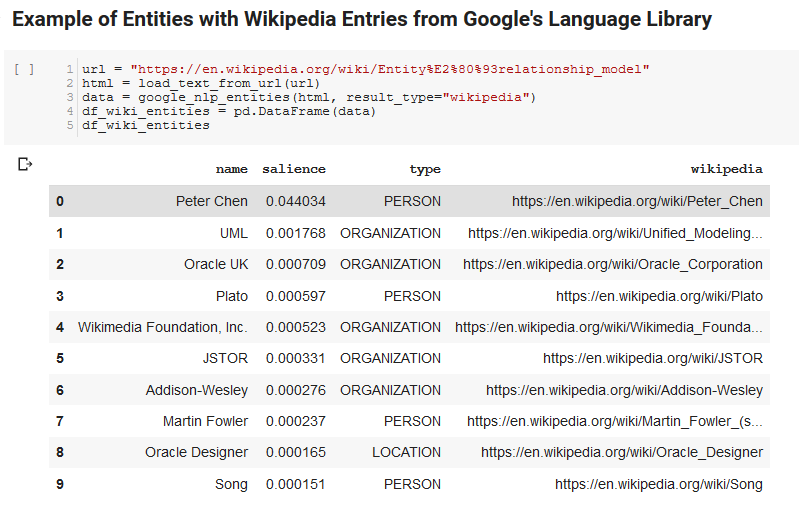
Task: Open the Peter_Chen Wikipedia link
Action: pyautogui.click(x=637, y=201)
